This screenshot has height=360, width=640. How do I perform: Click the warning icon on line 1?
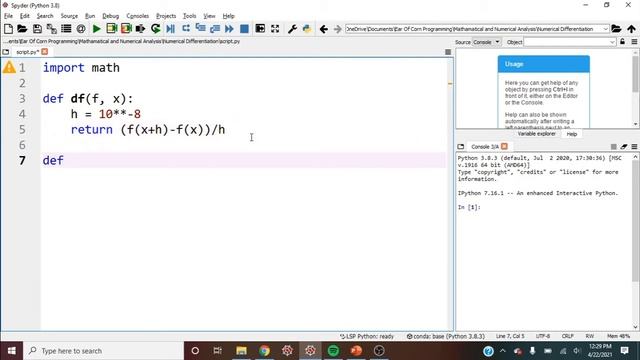[9, 67]
